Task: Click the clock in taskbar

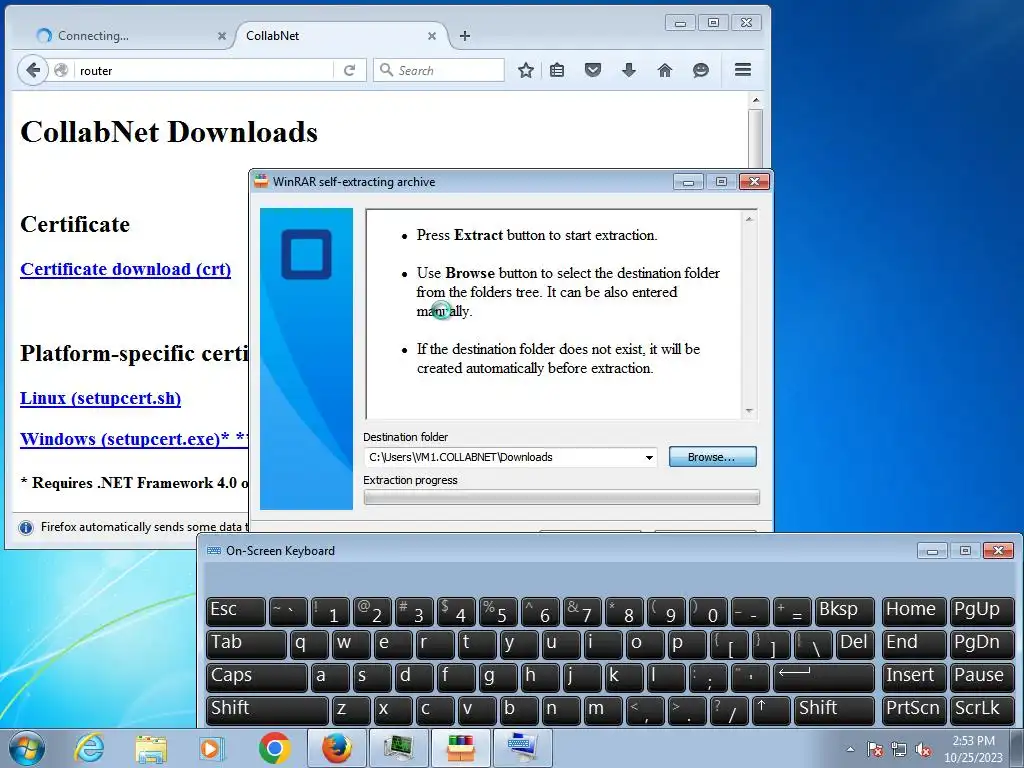Action: click(973, 749)
